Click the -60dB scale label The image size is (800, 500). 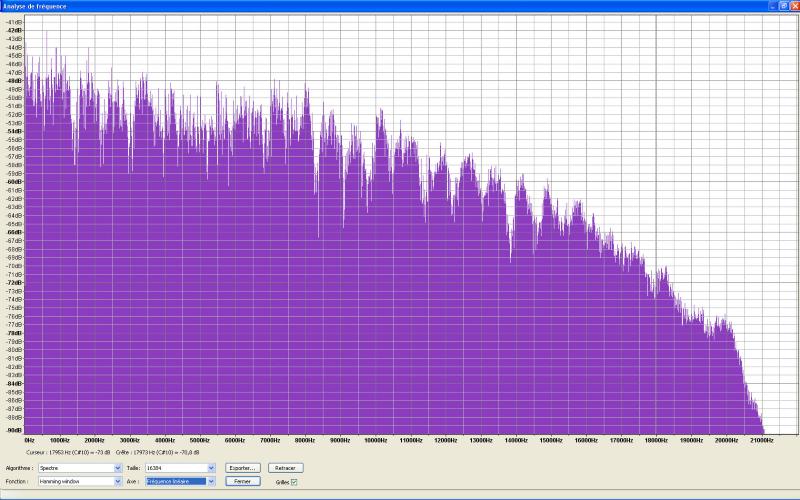(x=15, y=182)
